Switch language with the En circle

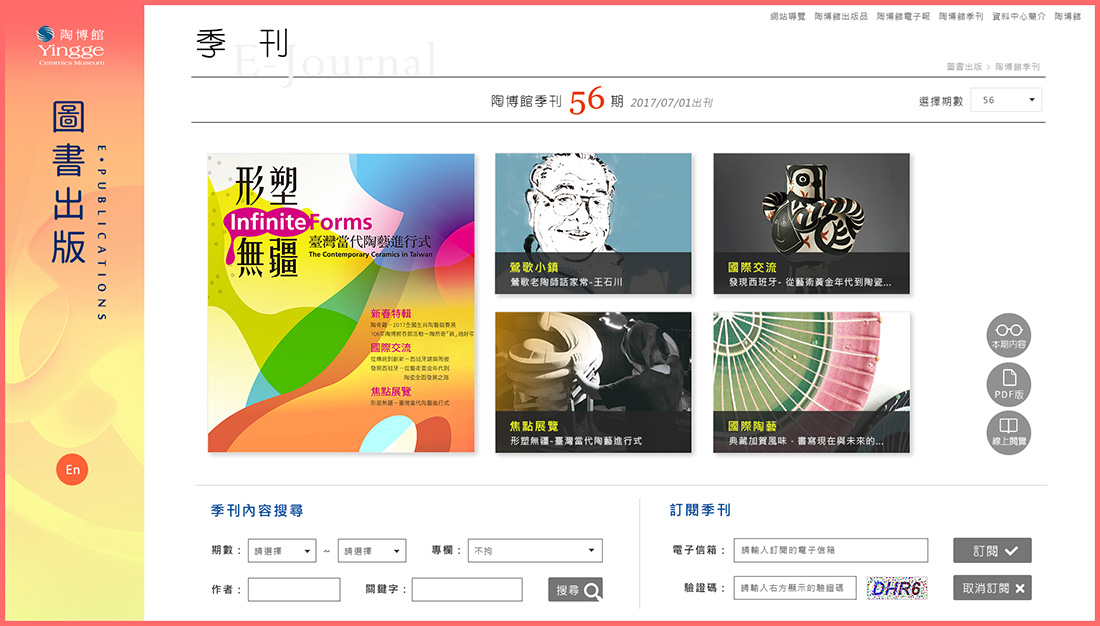(x=72, y=470)
